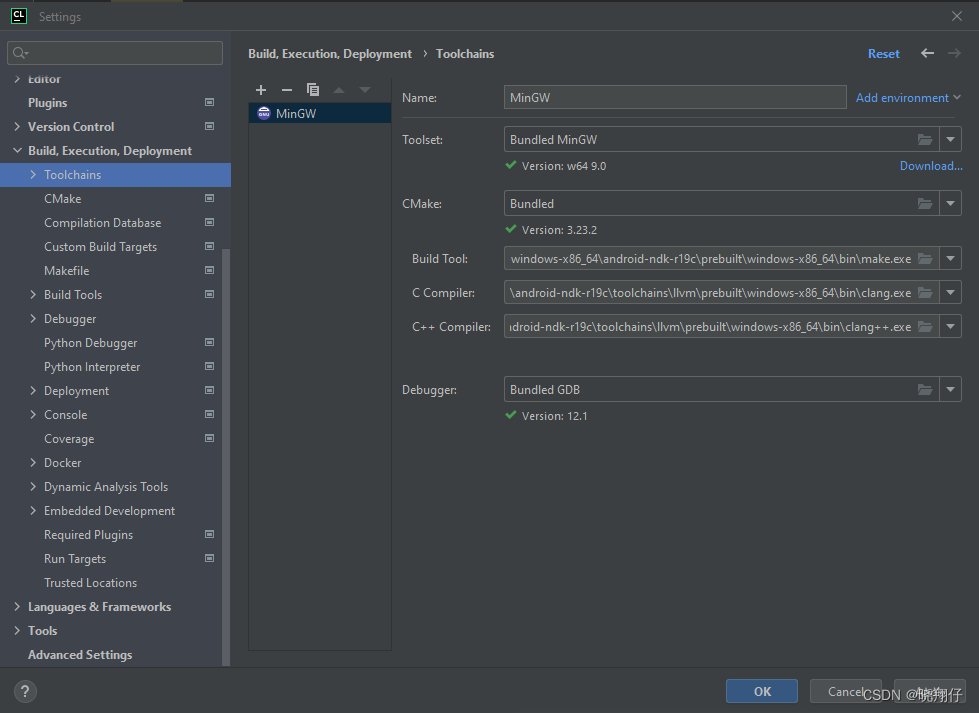Copy the selected toolchain
Viewport: 979px width, 713px height.
pyautogui.click(x=313, y=90)
